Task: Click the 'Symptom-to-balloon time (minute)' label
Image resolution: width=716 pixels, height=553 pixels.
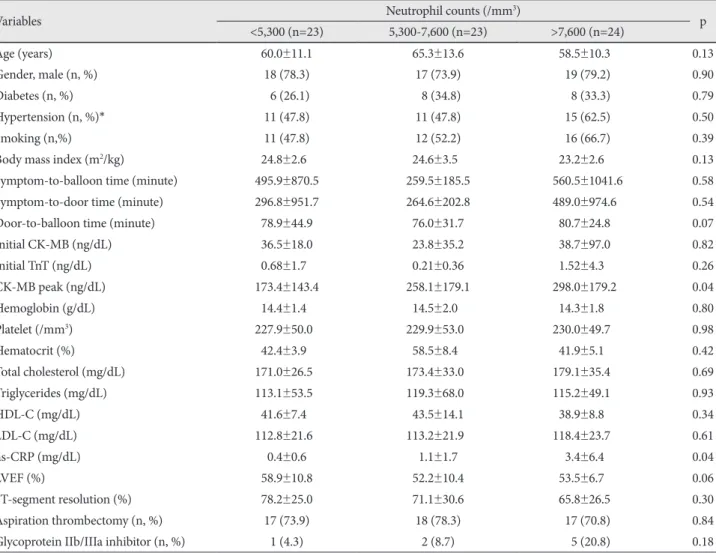Action: [88, 181]
